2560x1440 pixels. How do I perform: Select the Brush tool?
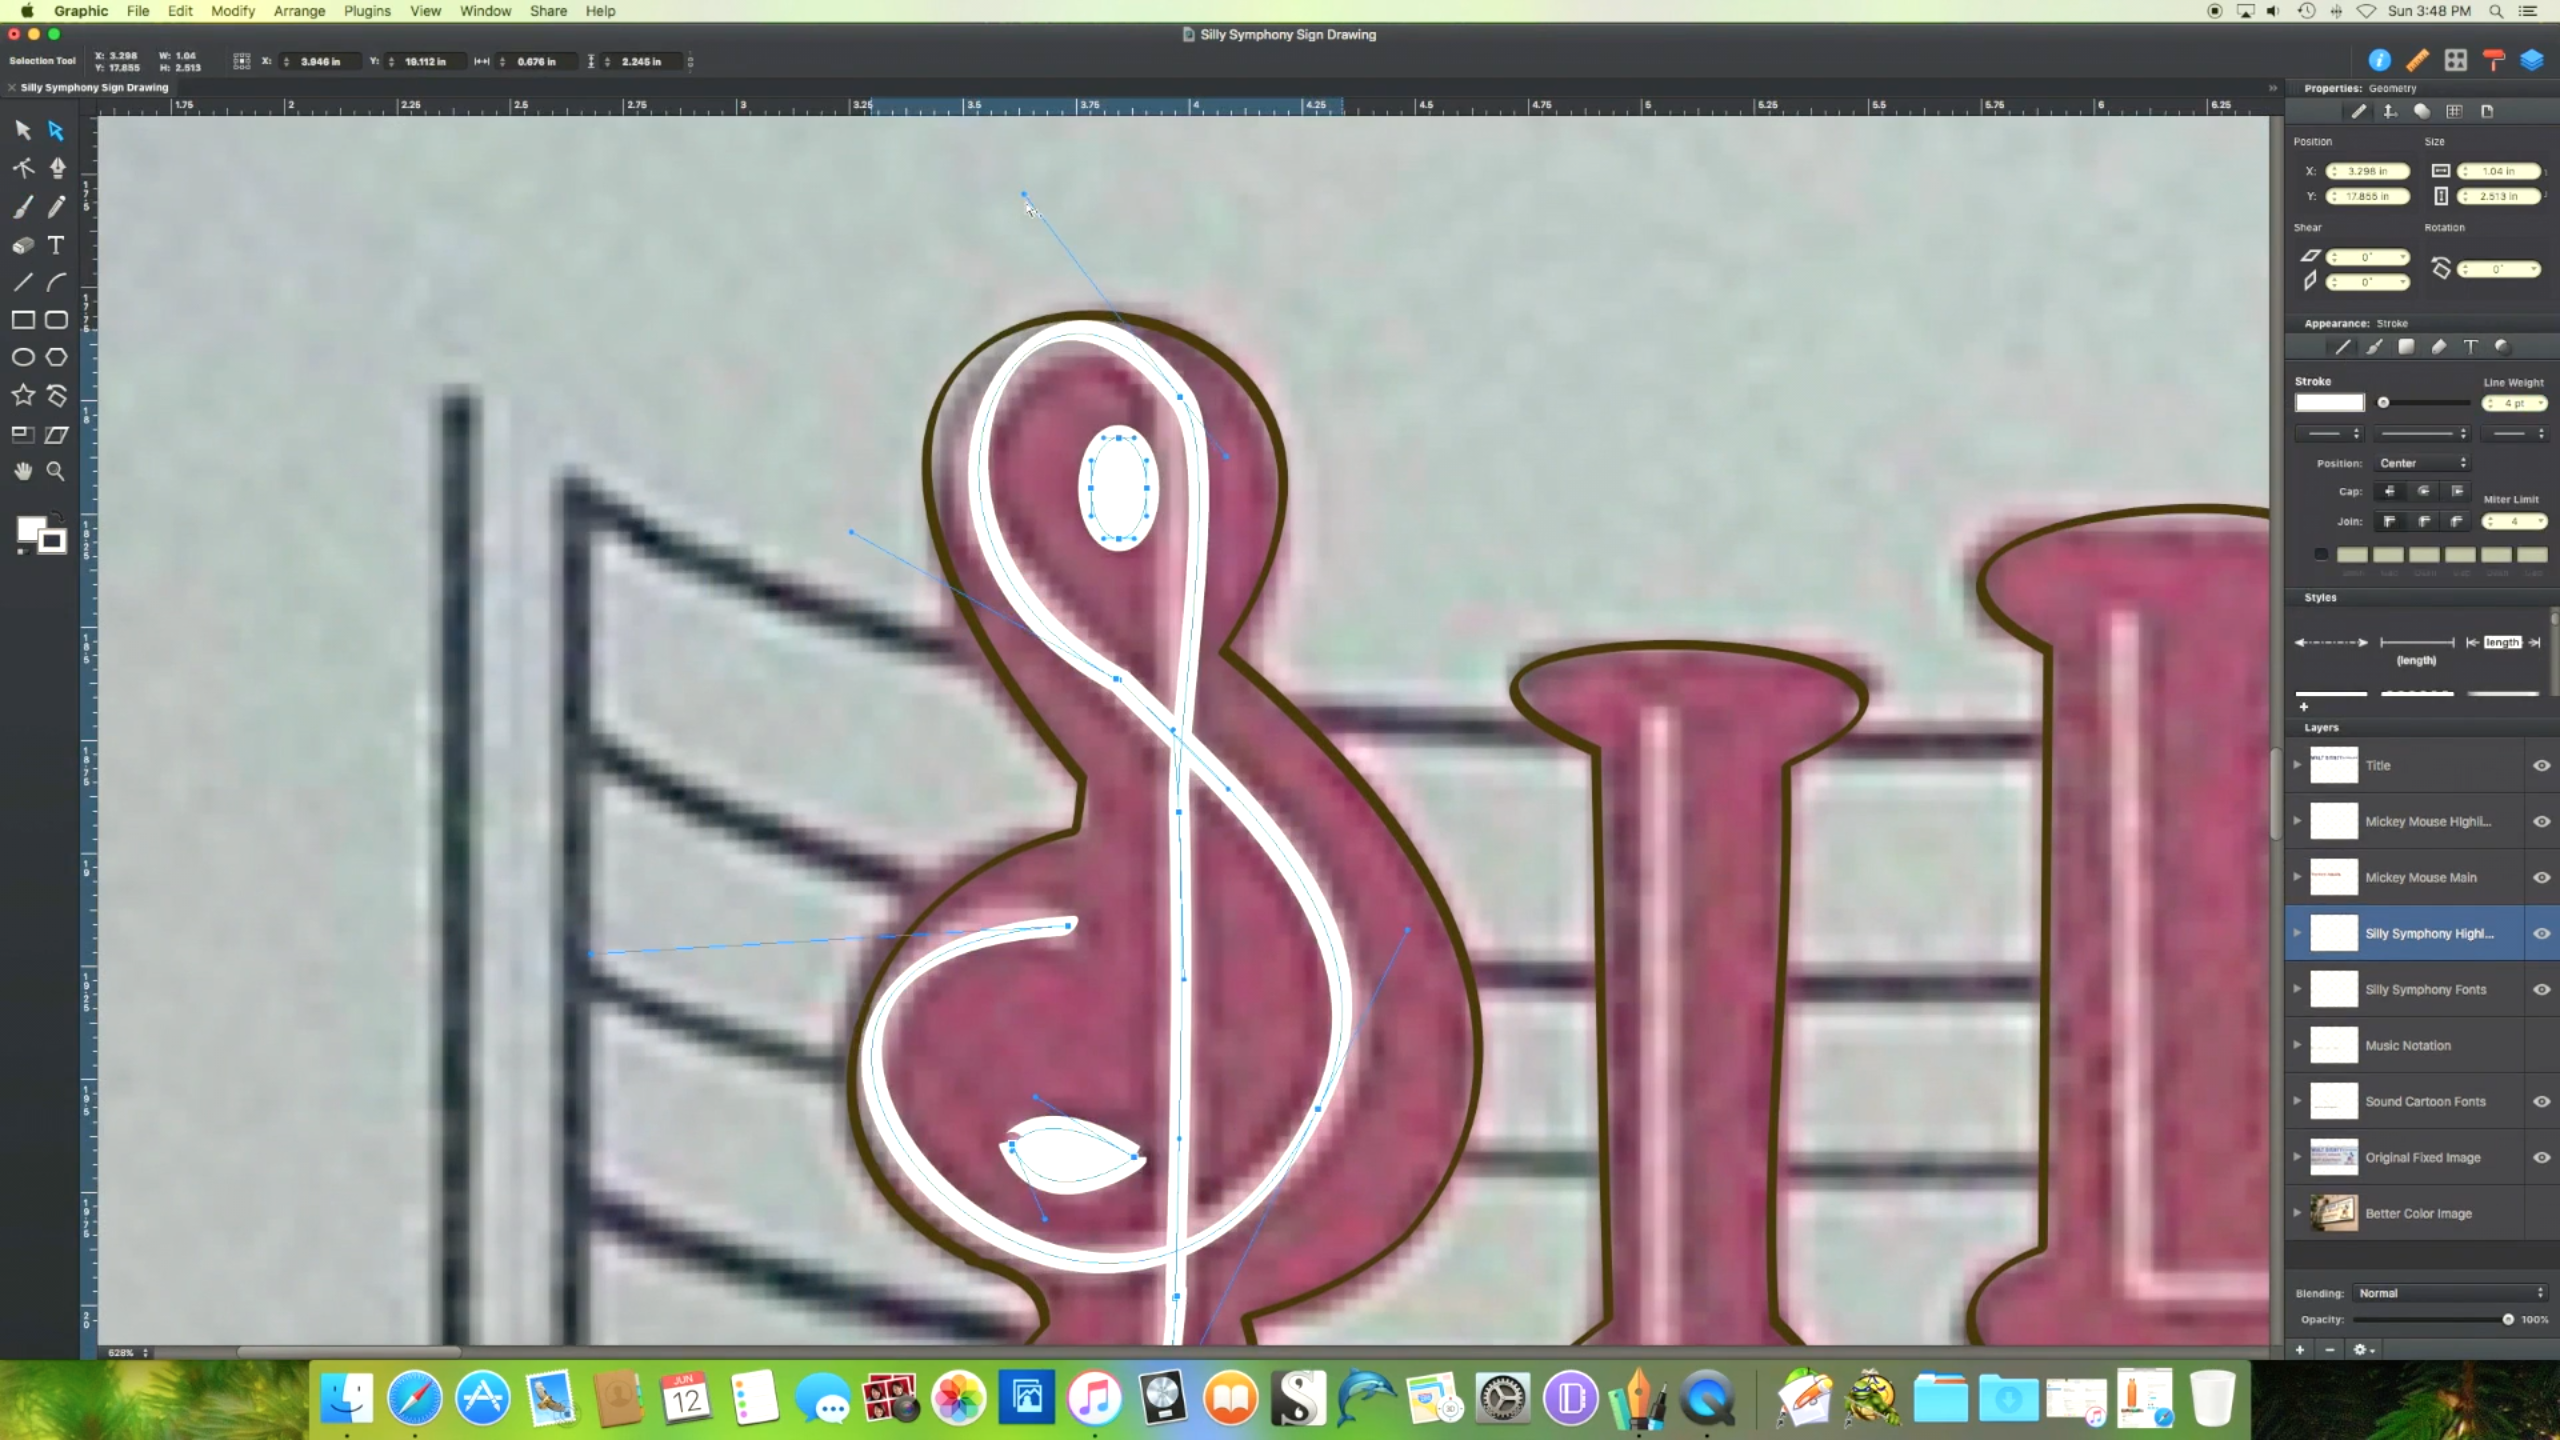pyautogui.click(x=23, y=206)
